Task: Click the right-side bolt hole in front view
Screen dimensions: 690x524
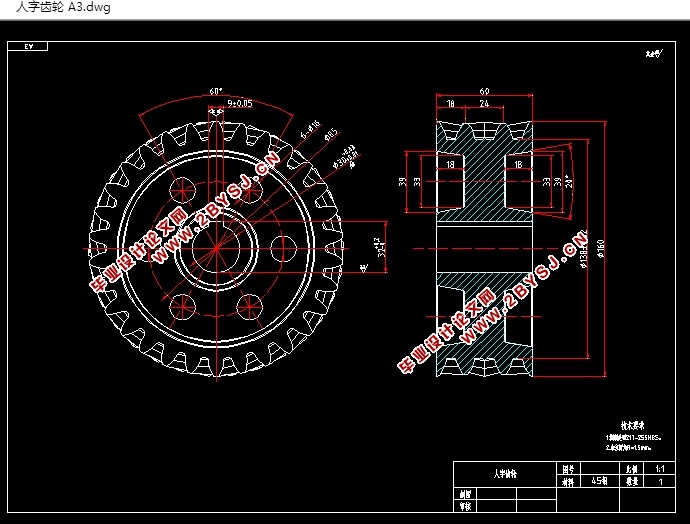Action: pyautogui.click(x=283, y=249)
